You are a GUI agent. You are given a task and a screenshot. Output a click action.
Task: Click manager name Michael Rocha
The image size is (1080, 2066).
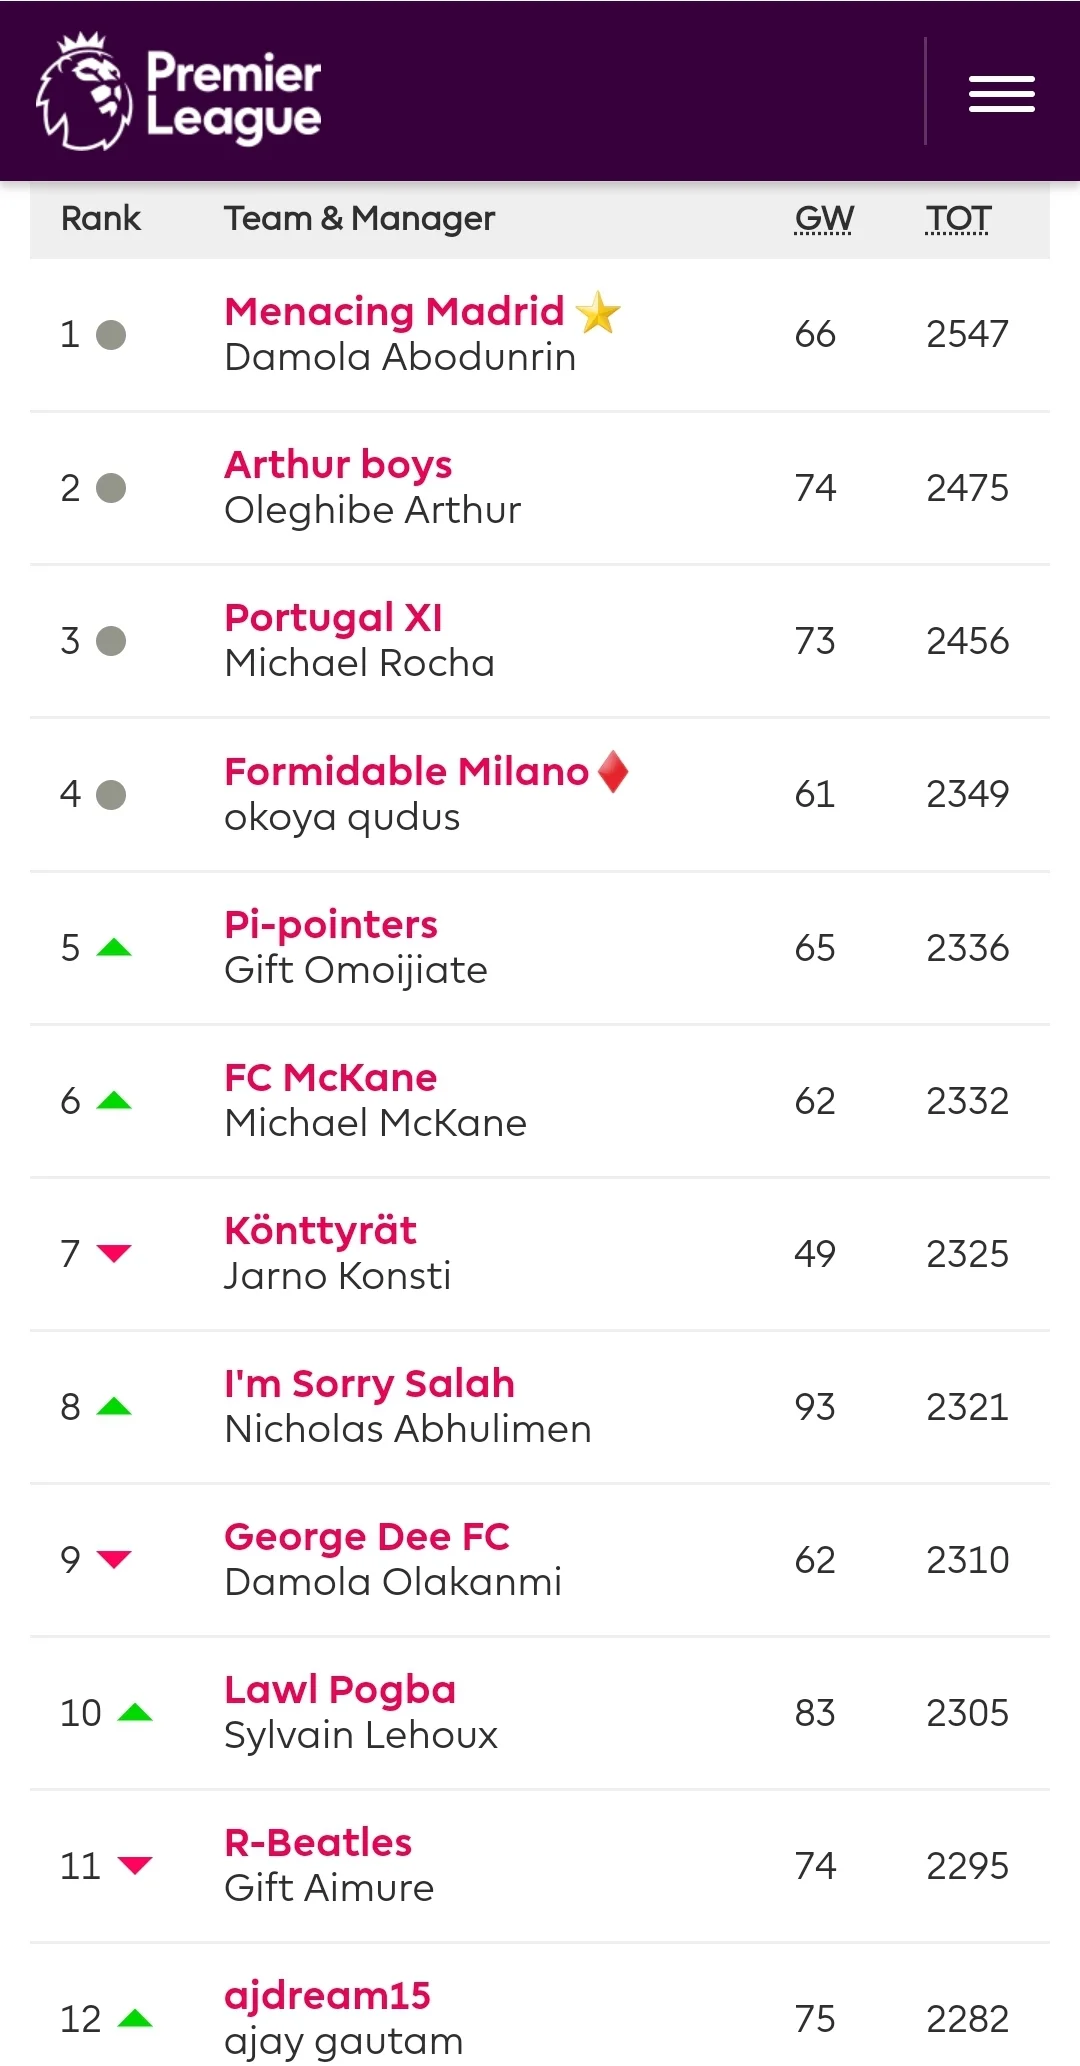click(x=358, y=661)
